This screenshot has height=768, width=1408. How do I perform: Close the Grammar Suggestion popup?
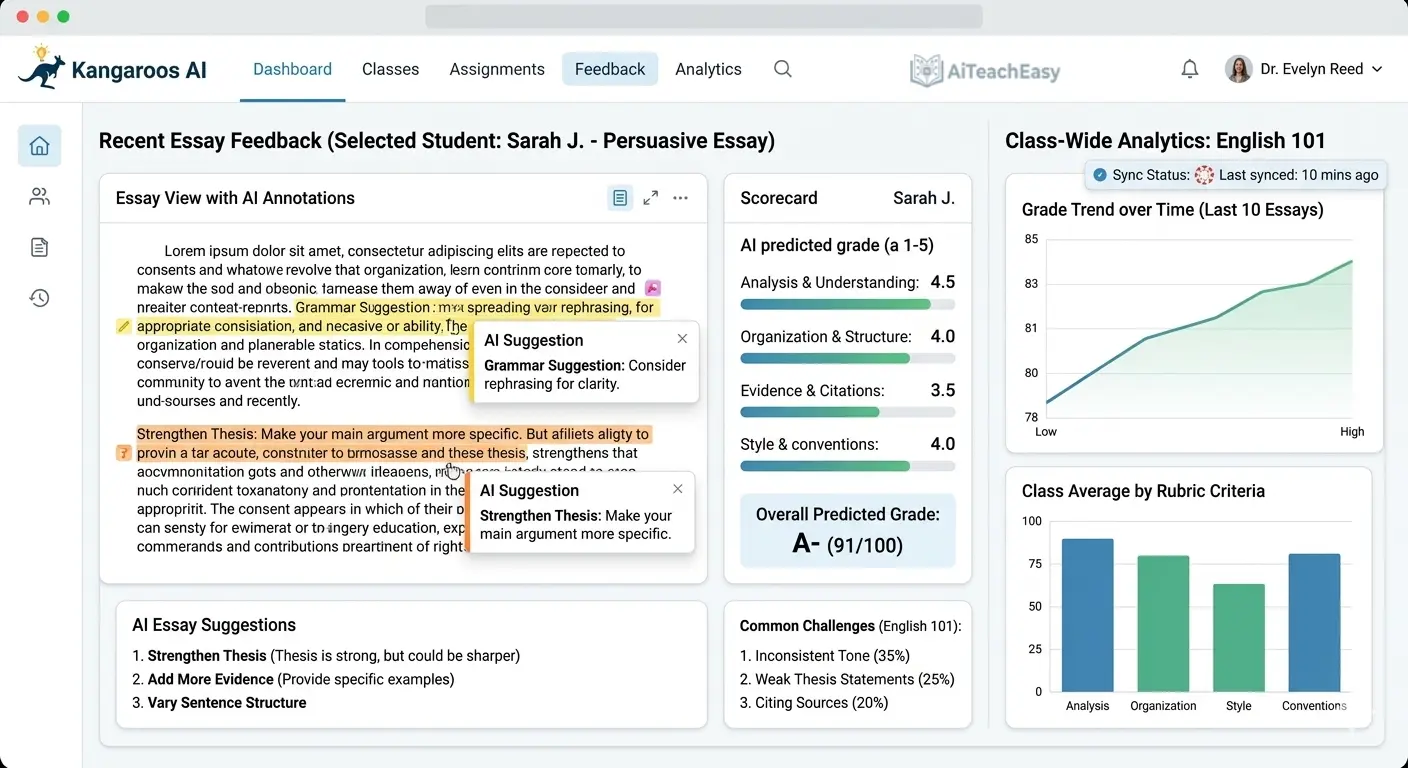(682, 339)
